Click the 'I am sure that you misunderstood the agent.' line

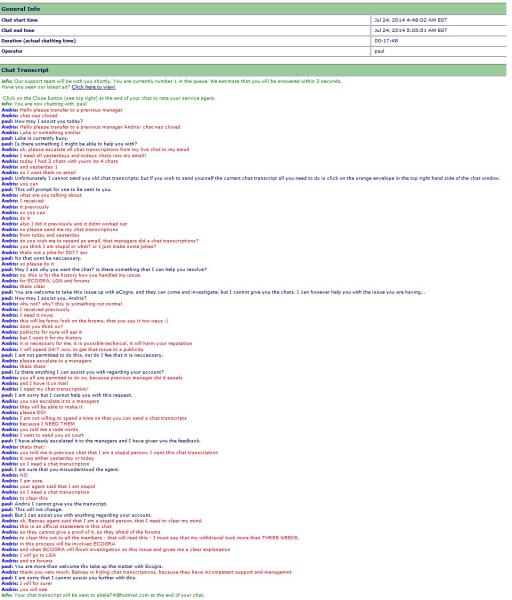tap(60, 470)
